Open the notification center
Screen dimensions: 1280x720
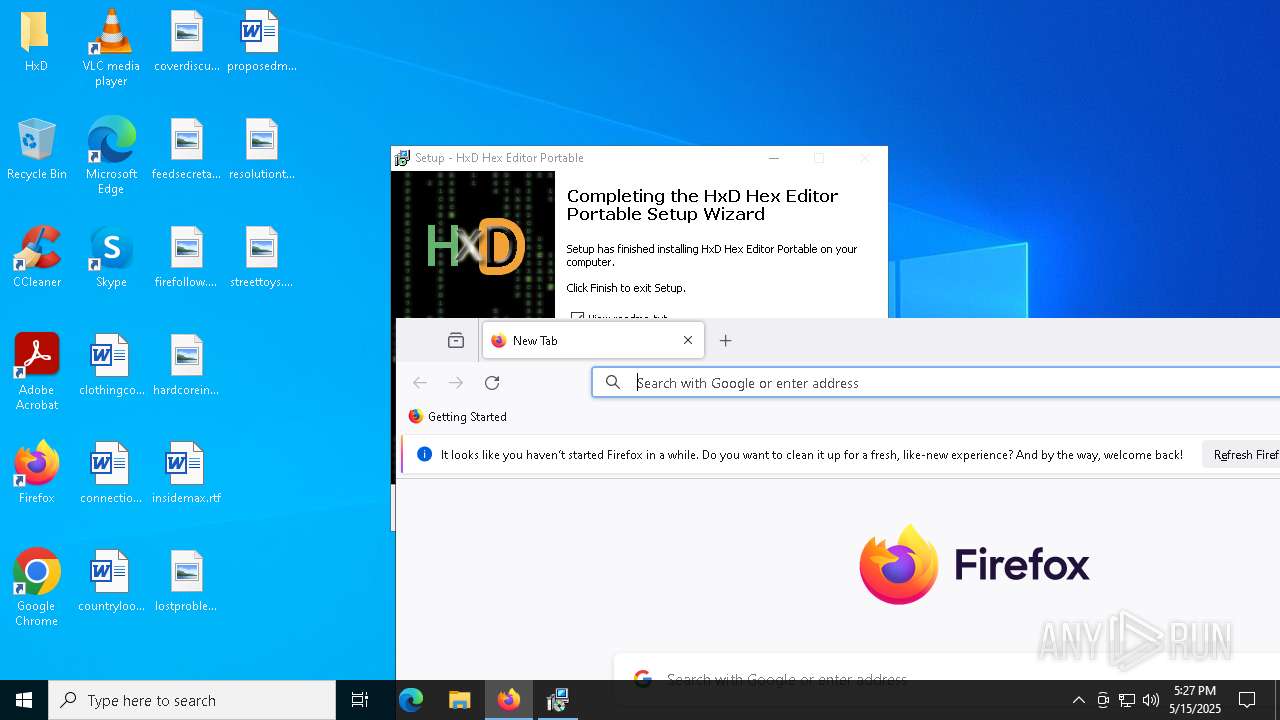tap(1247, 700)
